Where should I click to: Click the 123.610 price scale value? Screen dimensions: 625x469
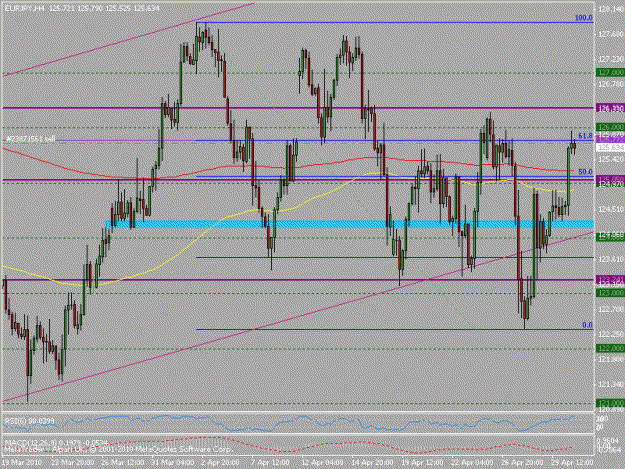pyautogui.click(x=611, y=259)
